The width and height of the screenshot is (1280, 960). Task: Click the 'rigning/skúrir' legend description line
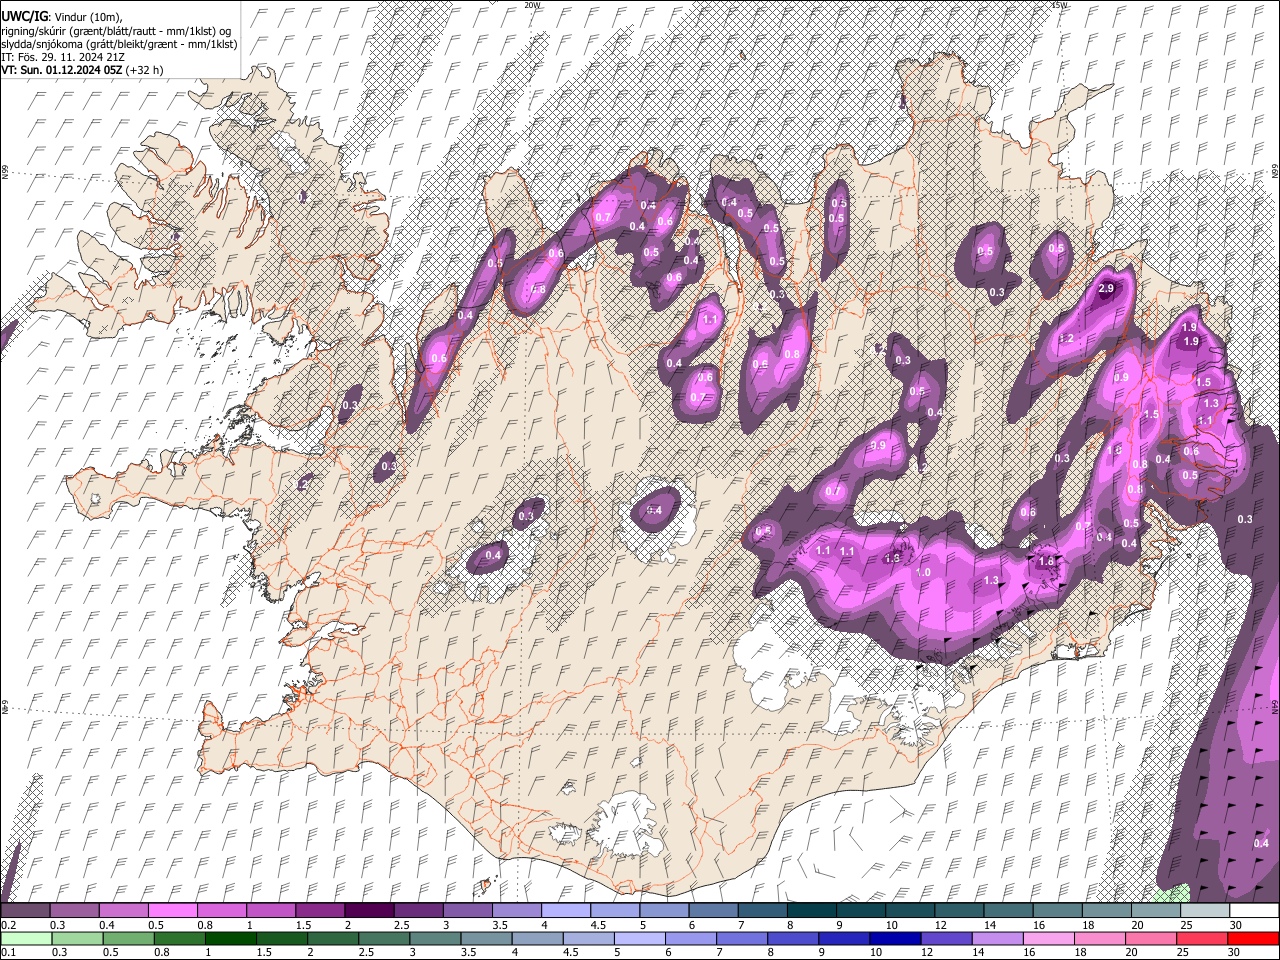(117, 31)
